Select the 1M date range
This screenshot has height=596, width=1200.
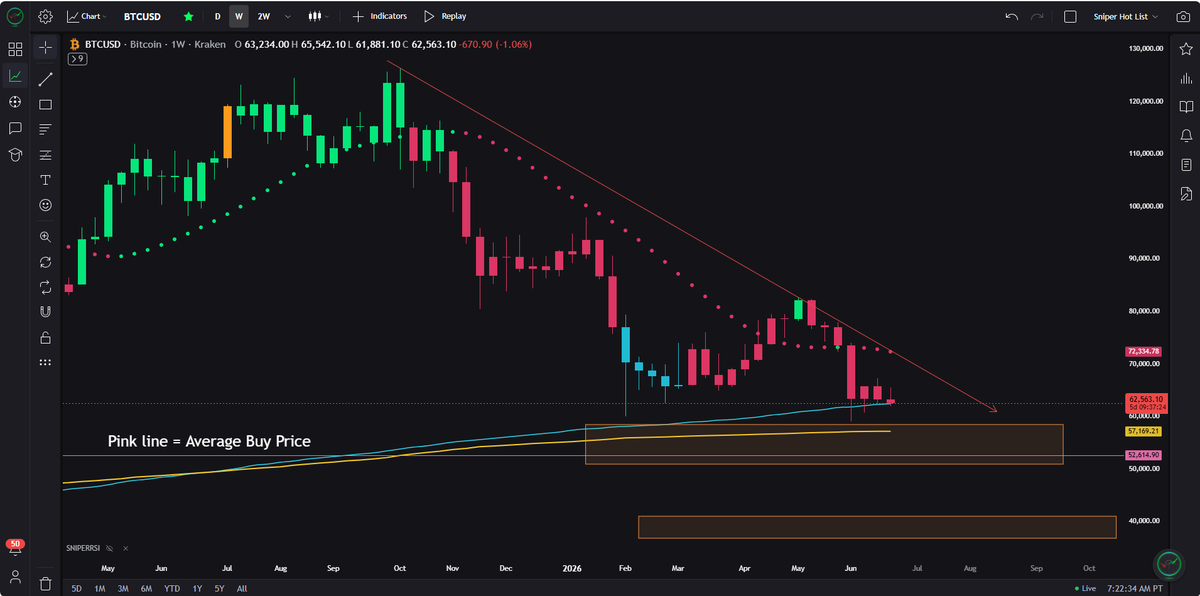[100, 588]
